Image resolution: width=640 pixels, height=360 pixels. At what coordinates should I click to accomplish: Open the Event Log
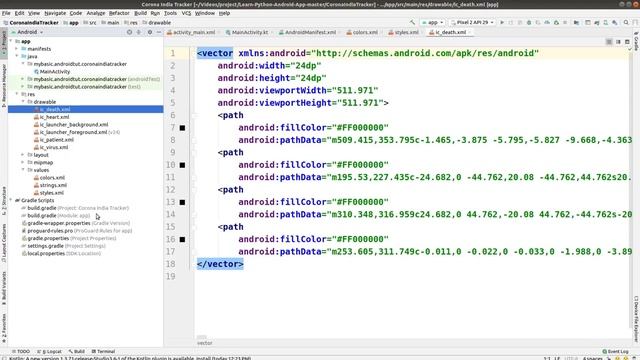(616, 351)
